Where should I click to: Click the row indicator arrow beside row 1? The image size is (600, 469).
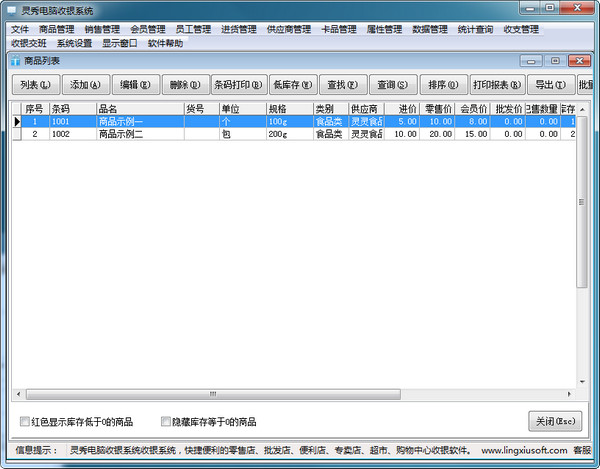tap(16, 121)
